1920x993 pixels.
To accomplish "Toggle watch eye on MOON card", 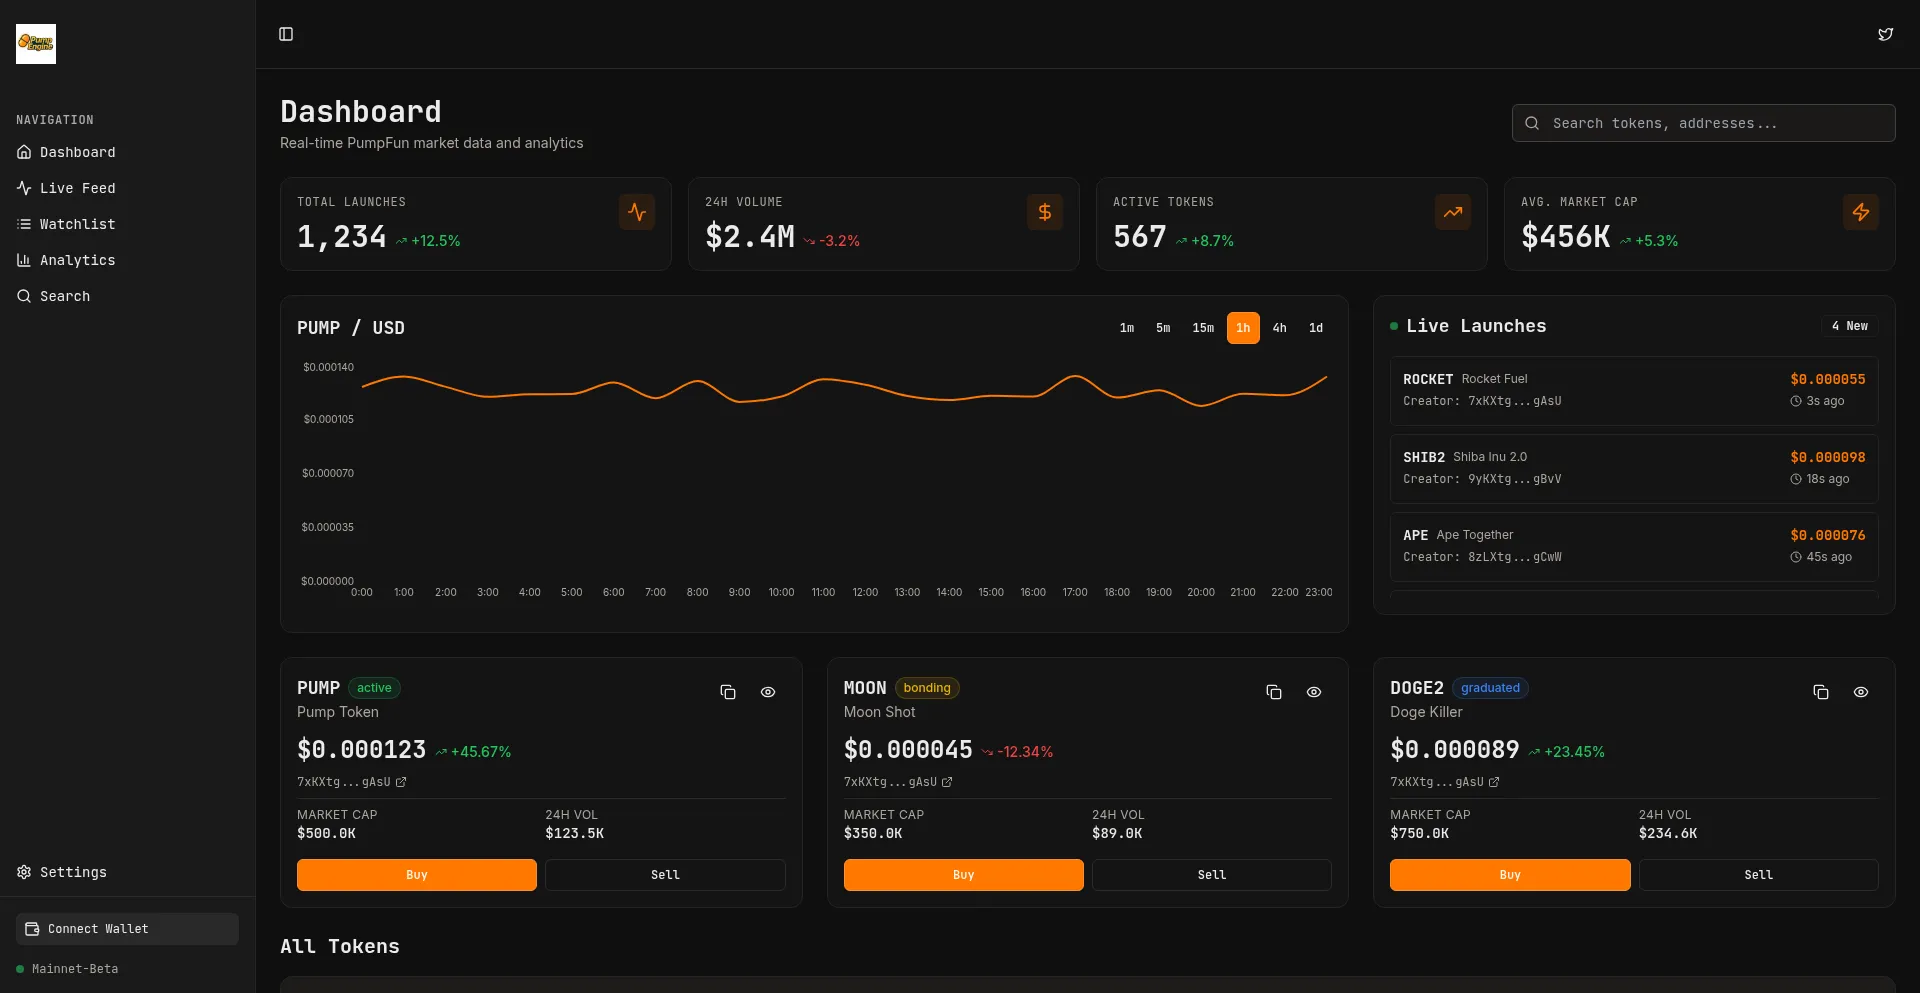I will click(x=1314, y=692).
